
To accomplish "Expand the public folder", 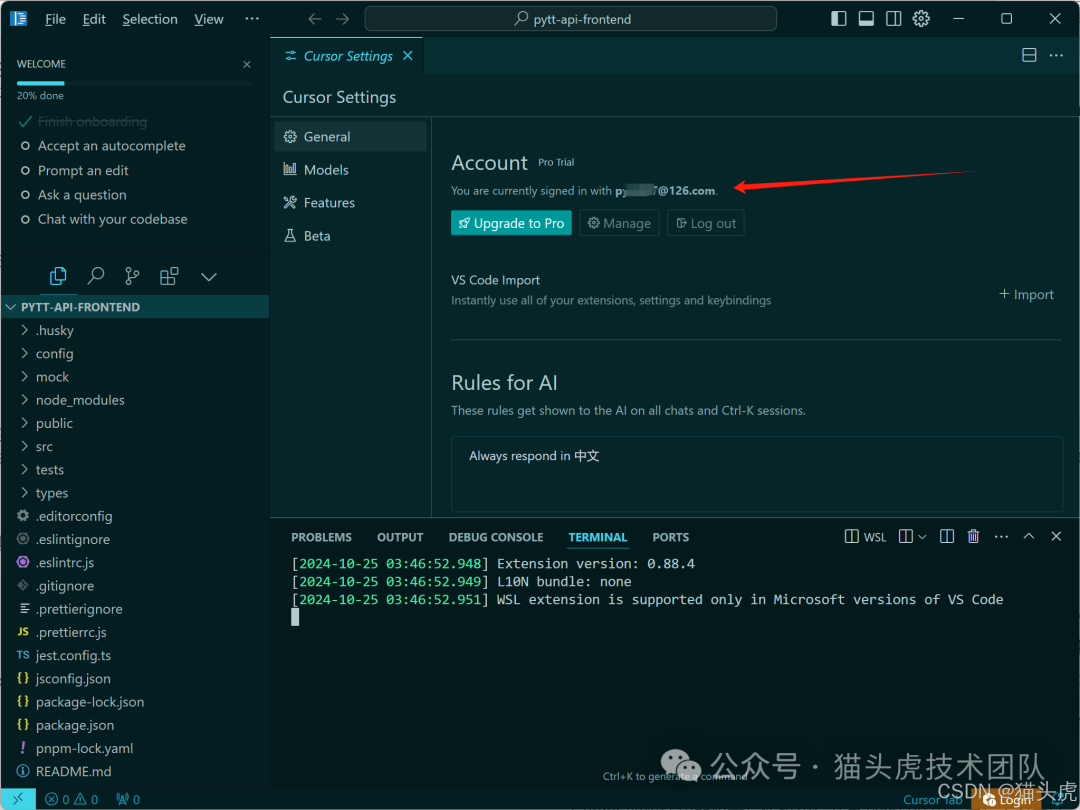I will tap(135, 424).
